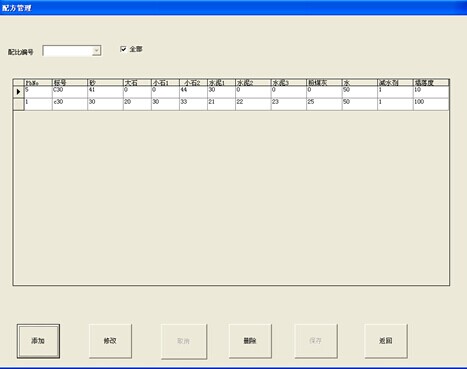Select the 砂 cell with value 41
The image size is (467, 369).
[105, 92]
